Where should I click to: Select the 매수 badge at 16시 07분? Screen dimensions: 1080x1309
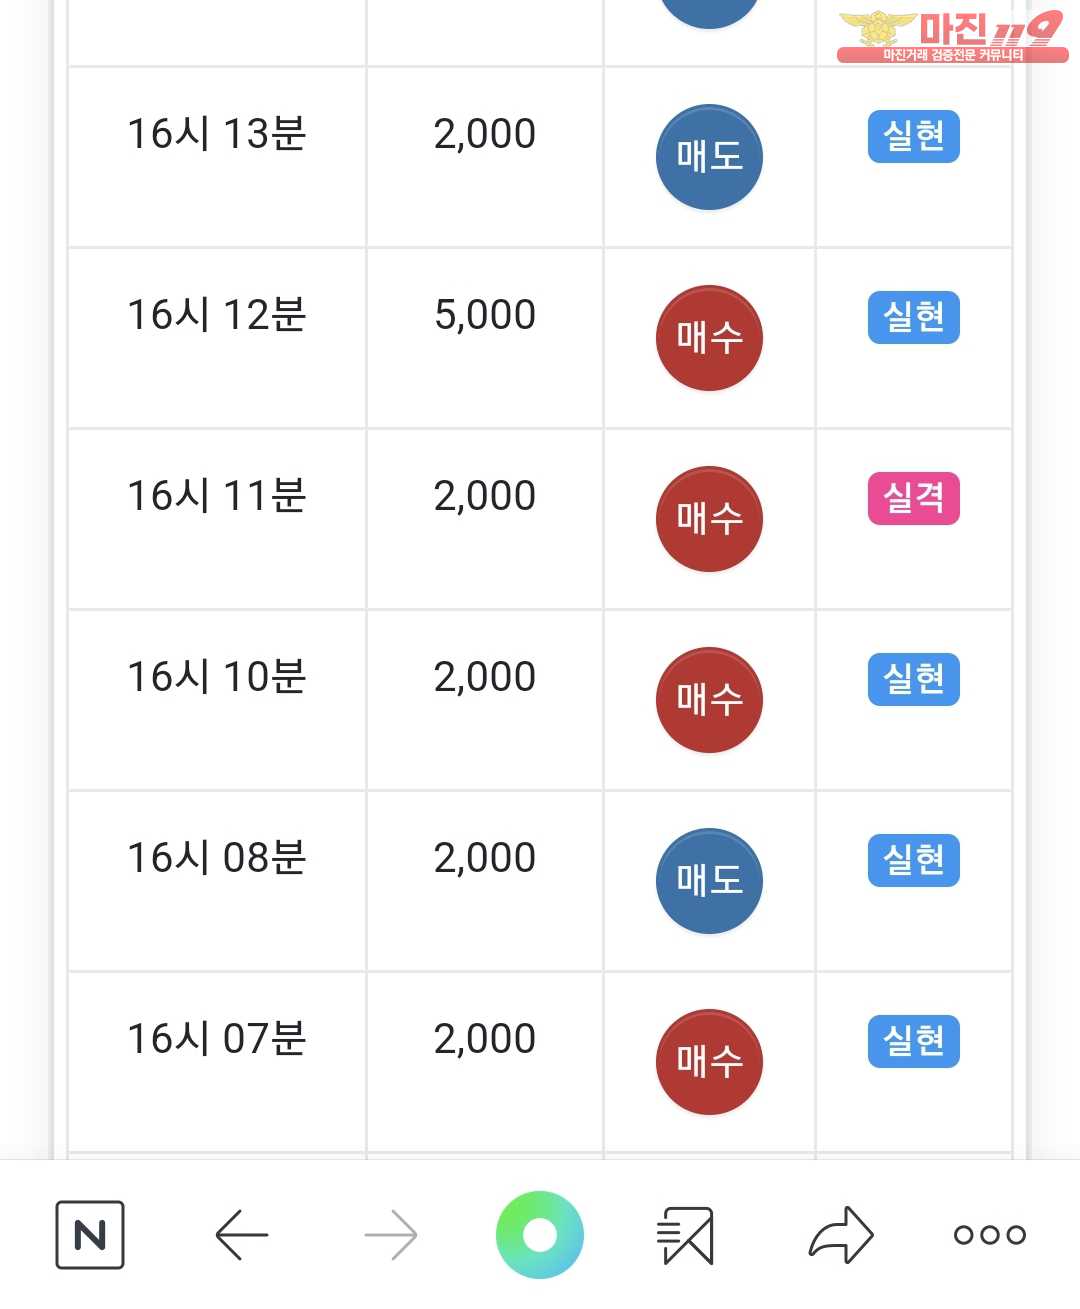[x=709, y=1062]
